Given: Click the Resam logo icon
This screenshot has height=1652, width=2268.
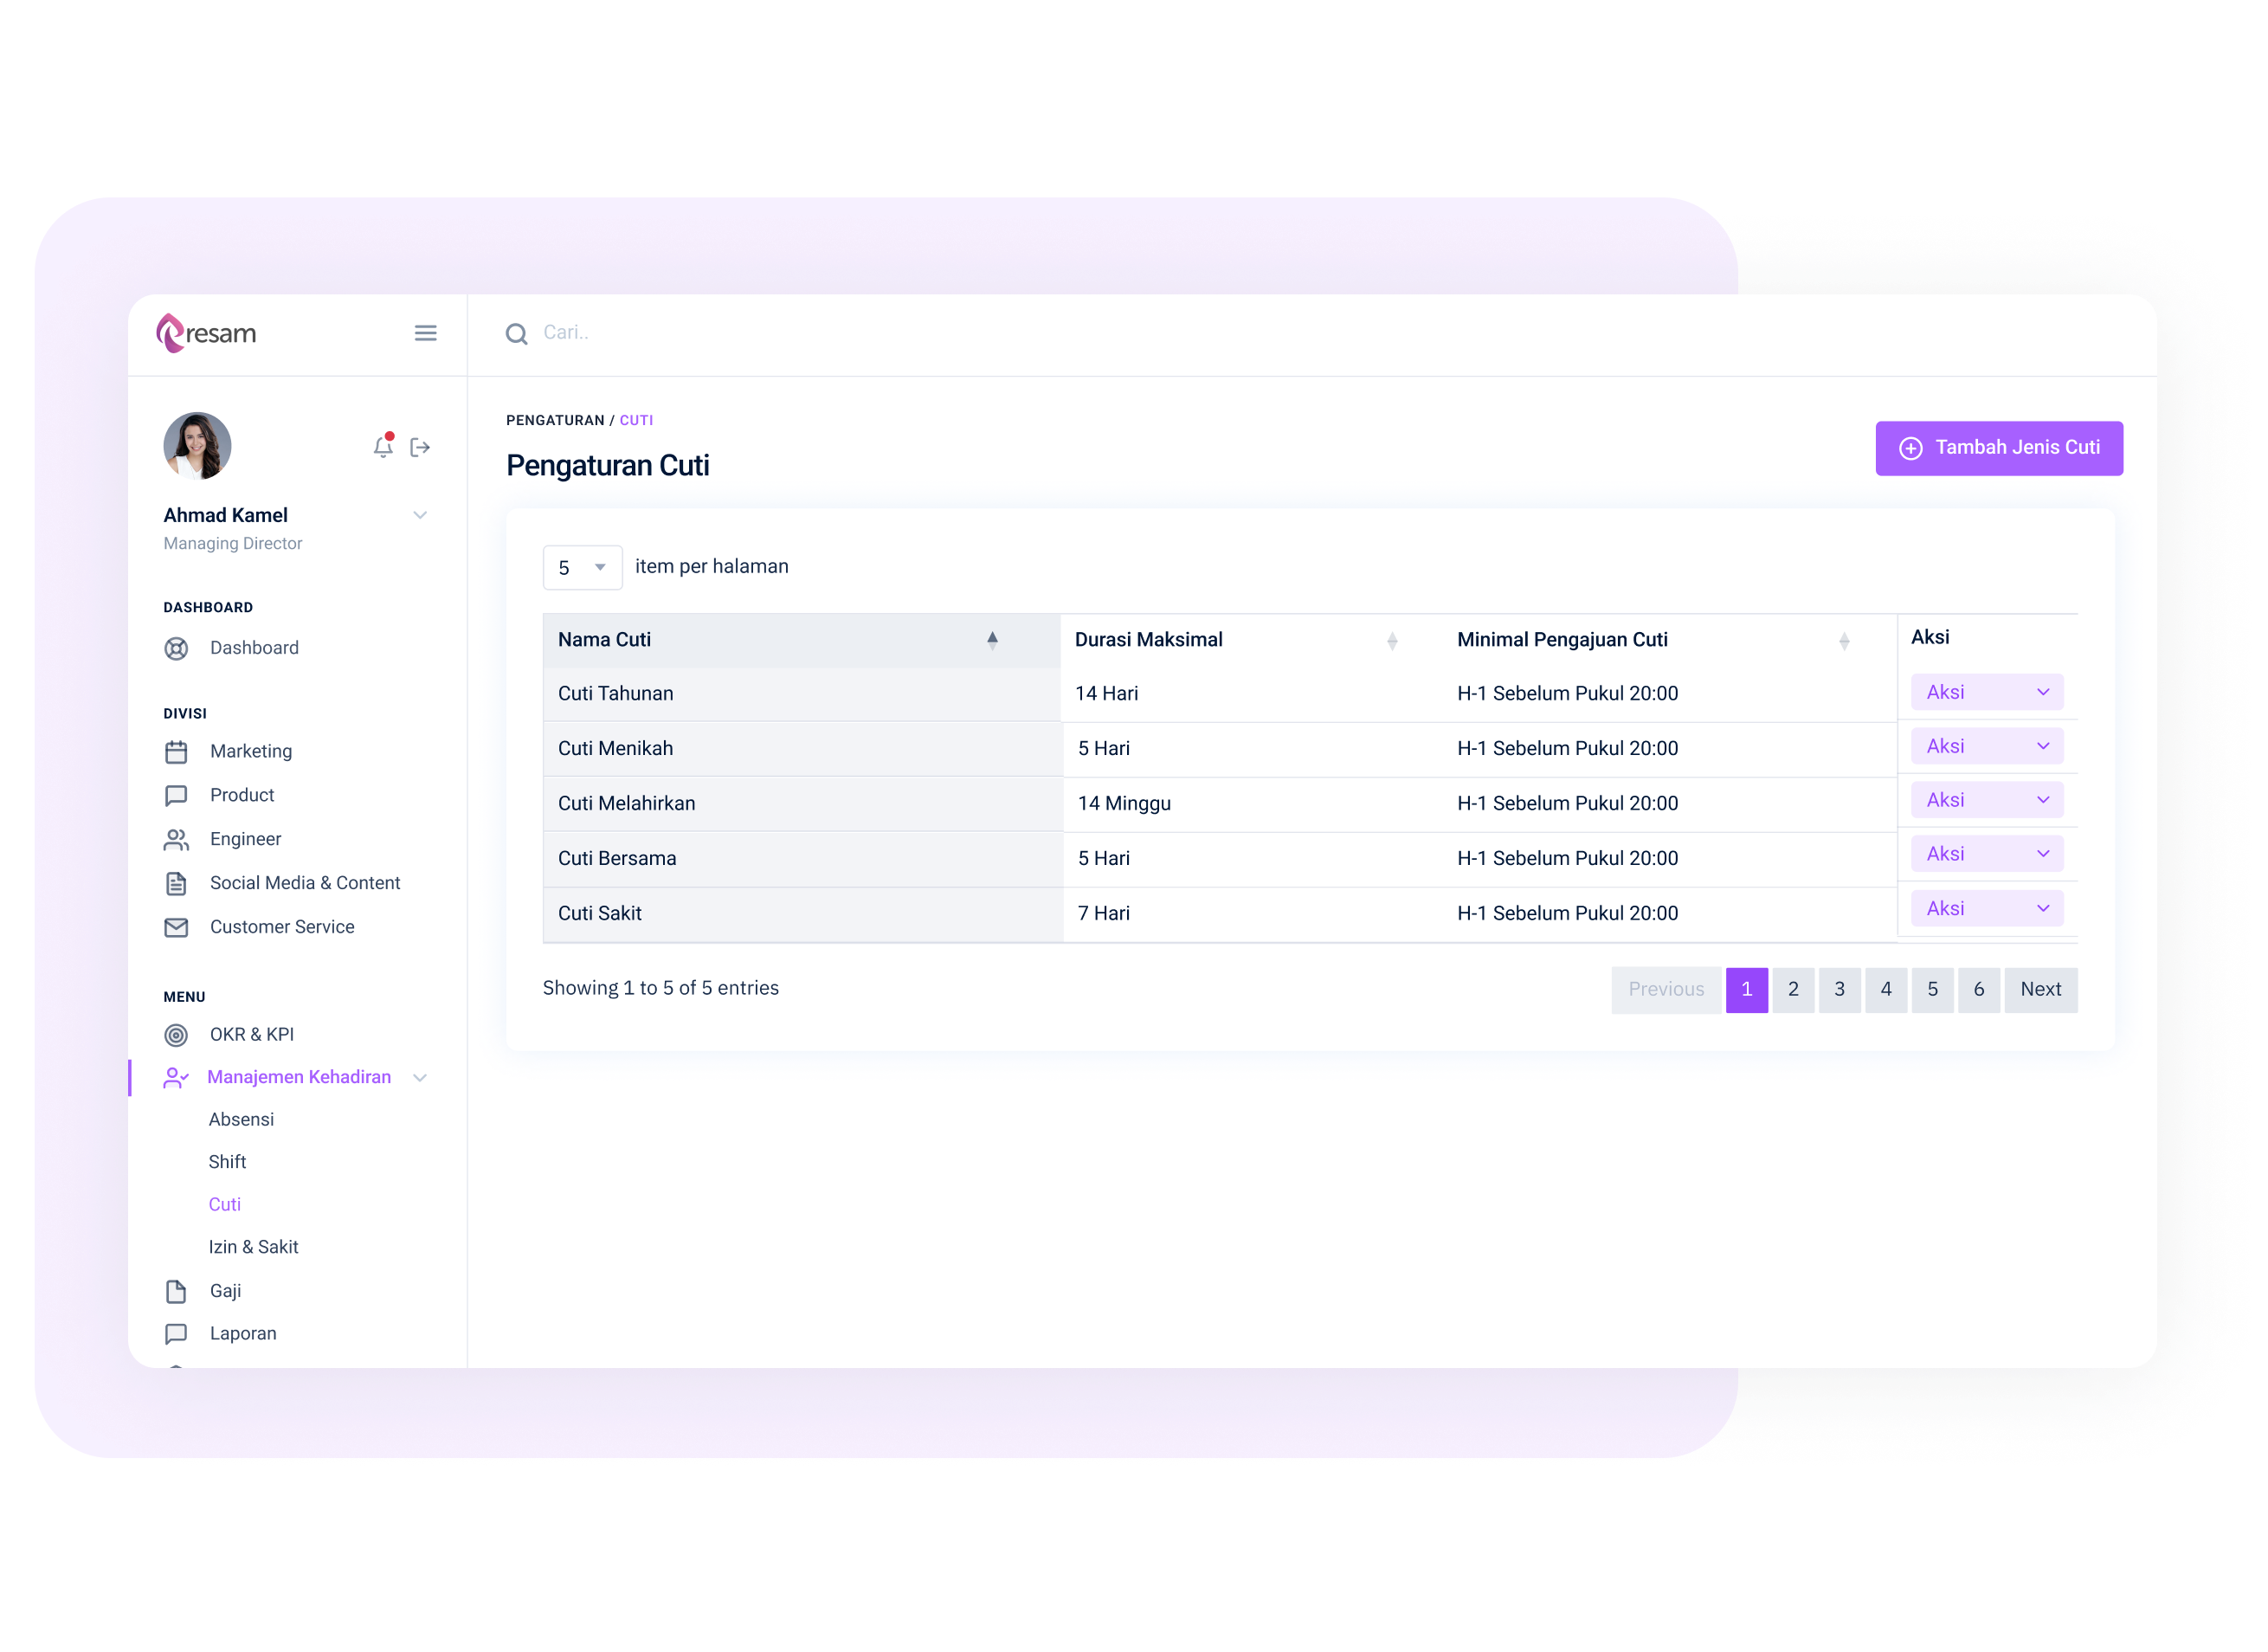Looking at the screenshot, I should [176, 331].
